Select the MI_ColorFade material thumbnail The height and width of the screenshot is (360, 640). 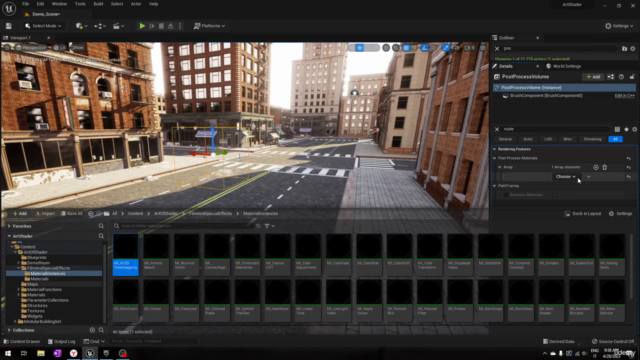tap(338, 254)
